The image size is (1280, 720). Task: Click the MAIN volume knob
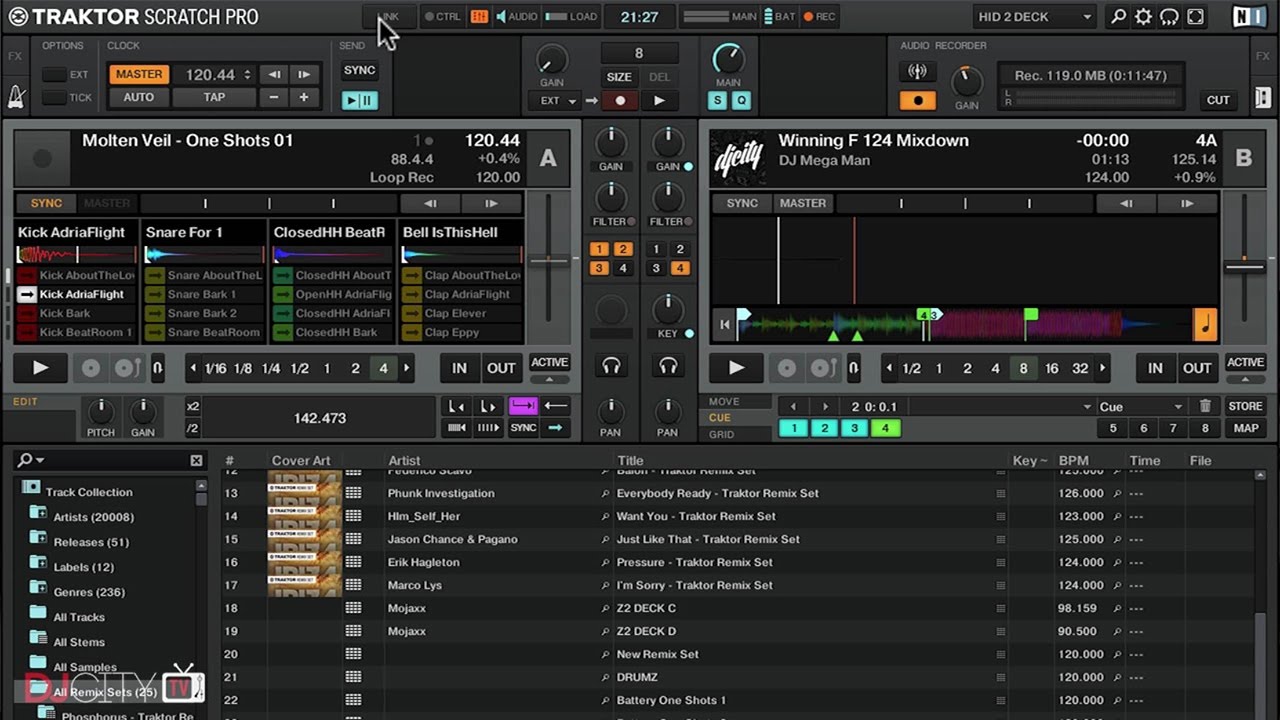click(x=728, y=59)
